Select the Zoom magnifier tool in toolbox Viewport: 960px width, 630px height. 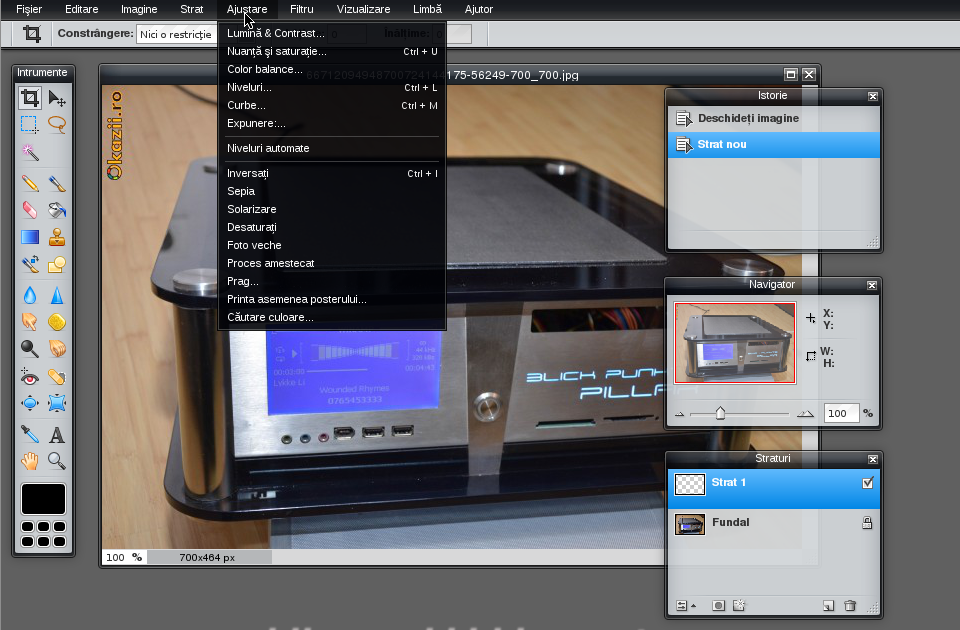pos(57,460)
